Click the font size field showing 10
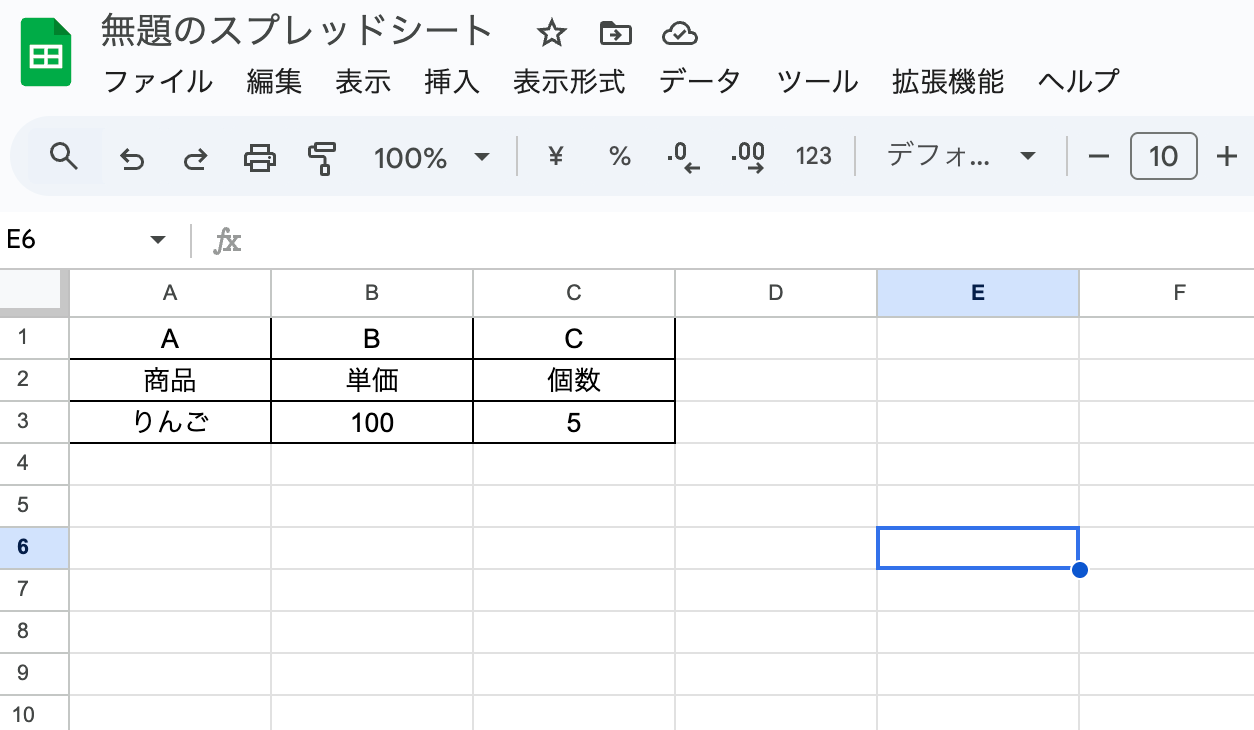 tap(1163, 157)
